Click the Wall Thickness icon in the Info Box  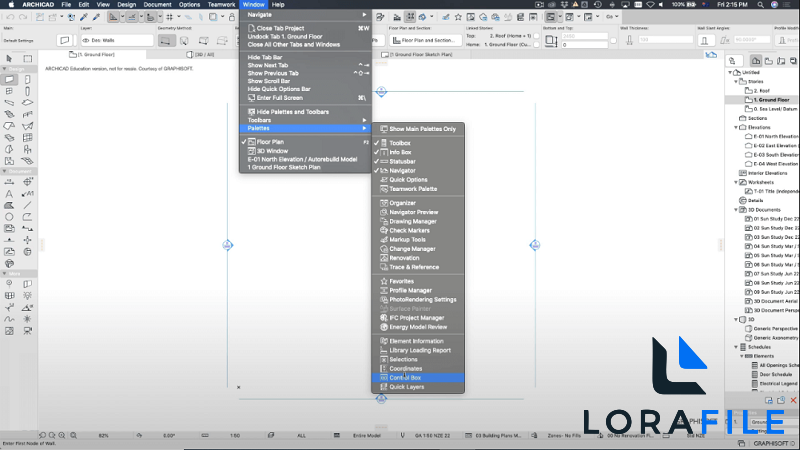tap(629, 40)
